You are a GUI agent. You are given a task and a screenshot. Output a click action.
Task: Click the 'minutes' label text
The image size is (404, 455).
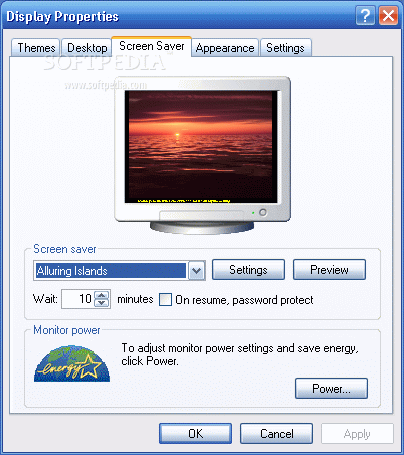pos(135,299)
